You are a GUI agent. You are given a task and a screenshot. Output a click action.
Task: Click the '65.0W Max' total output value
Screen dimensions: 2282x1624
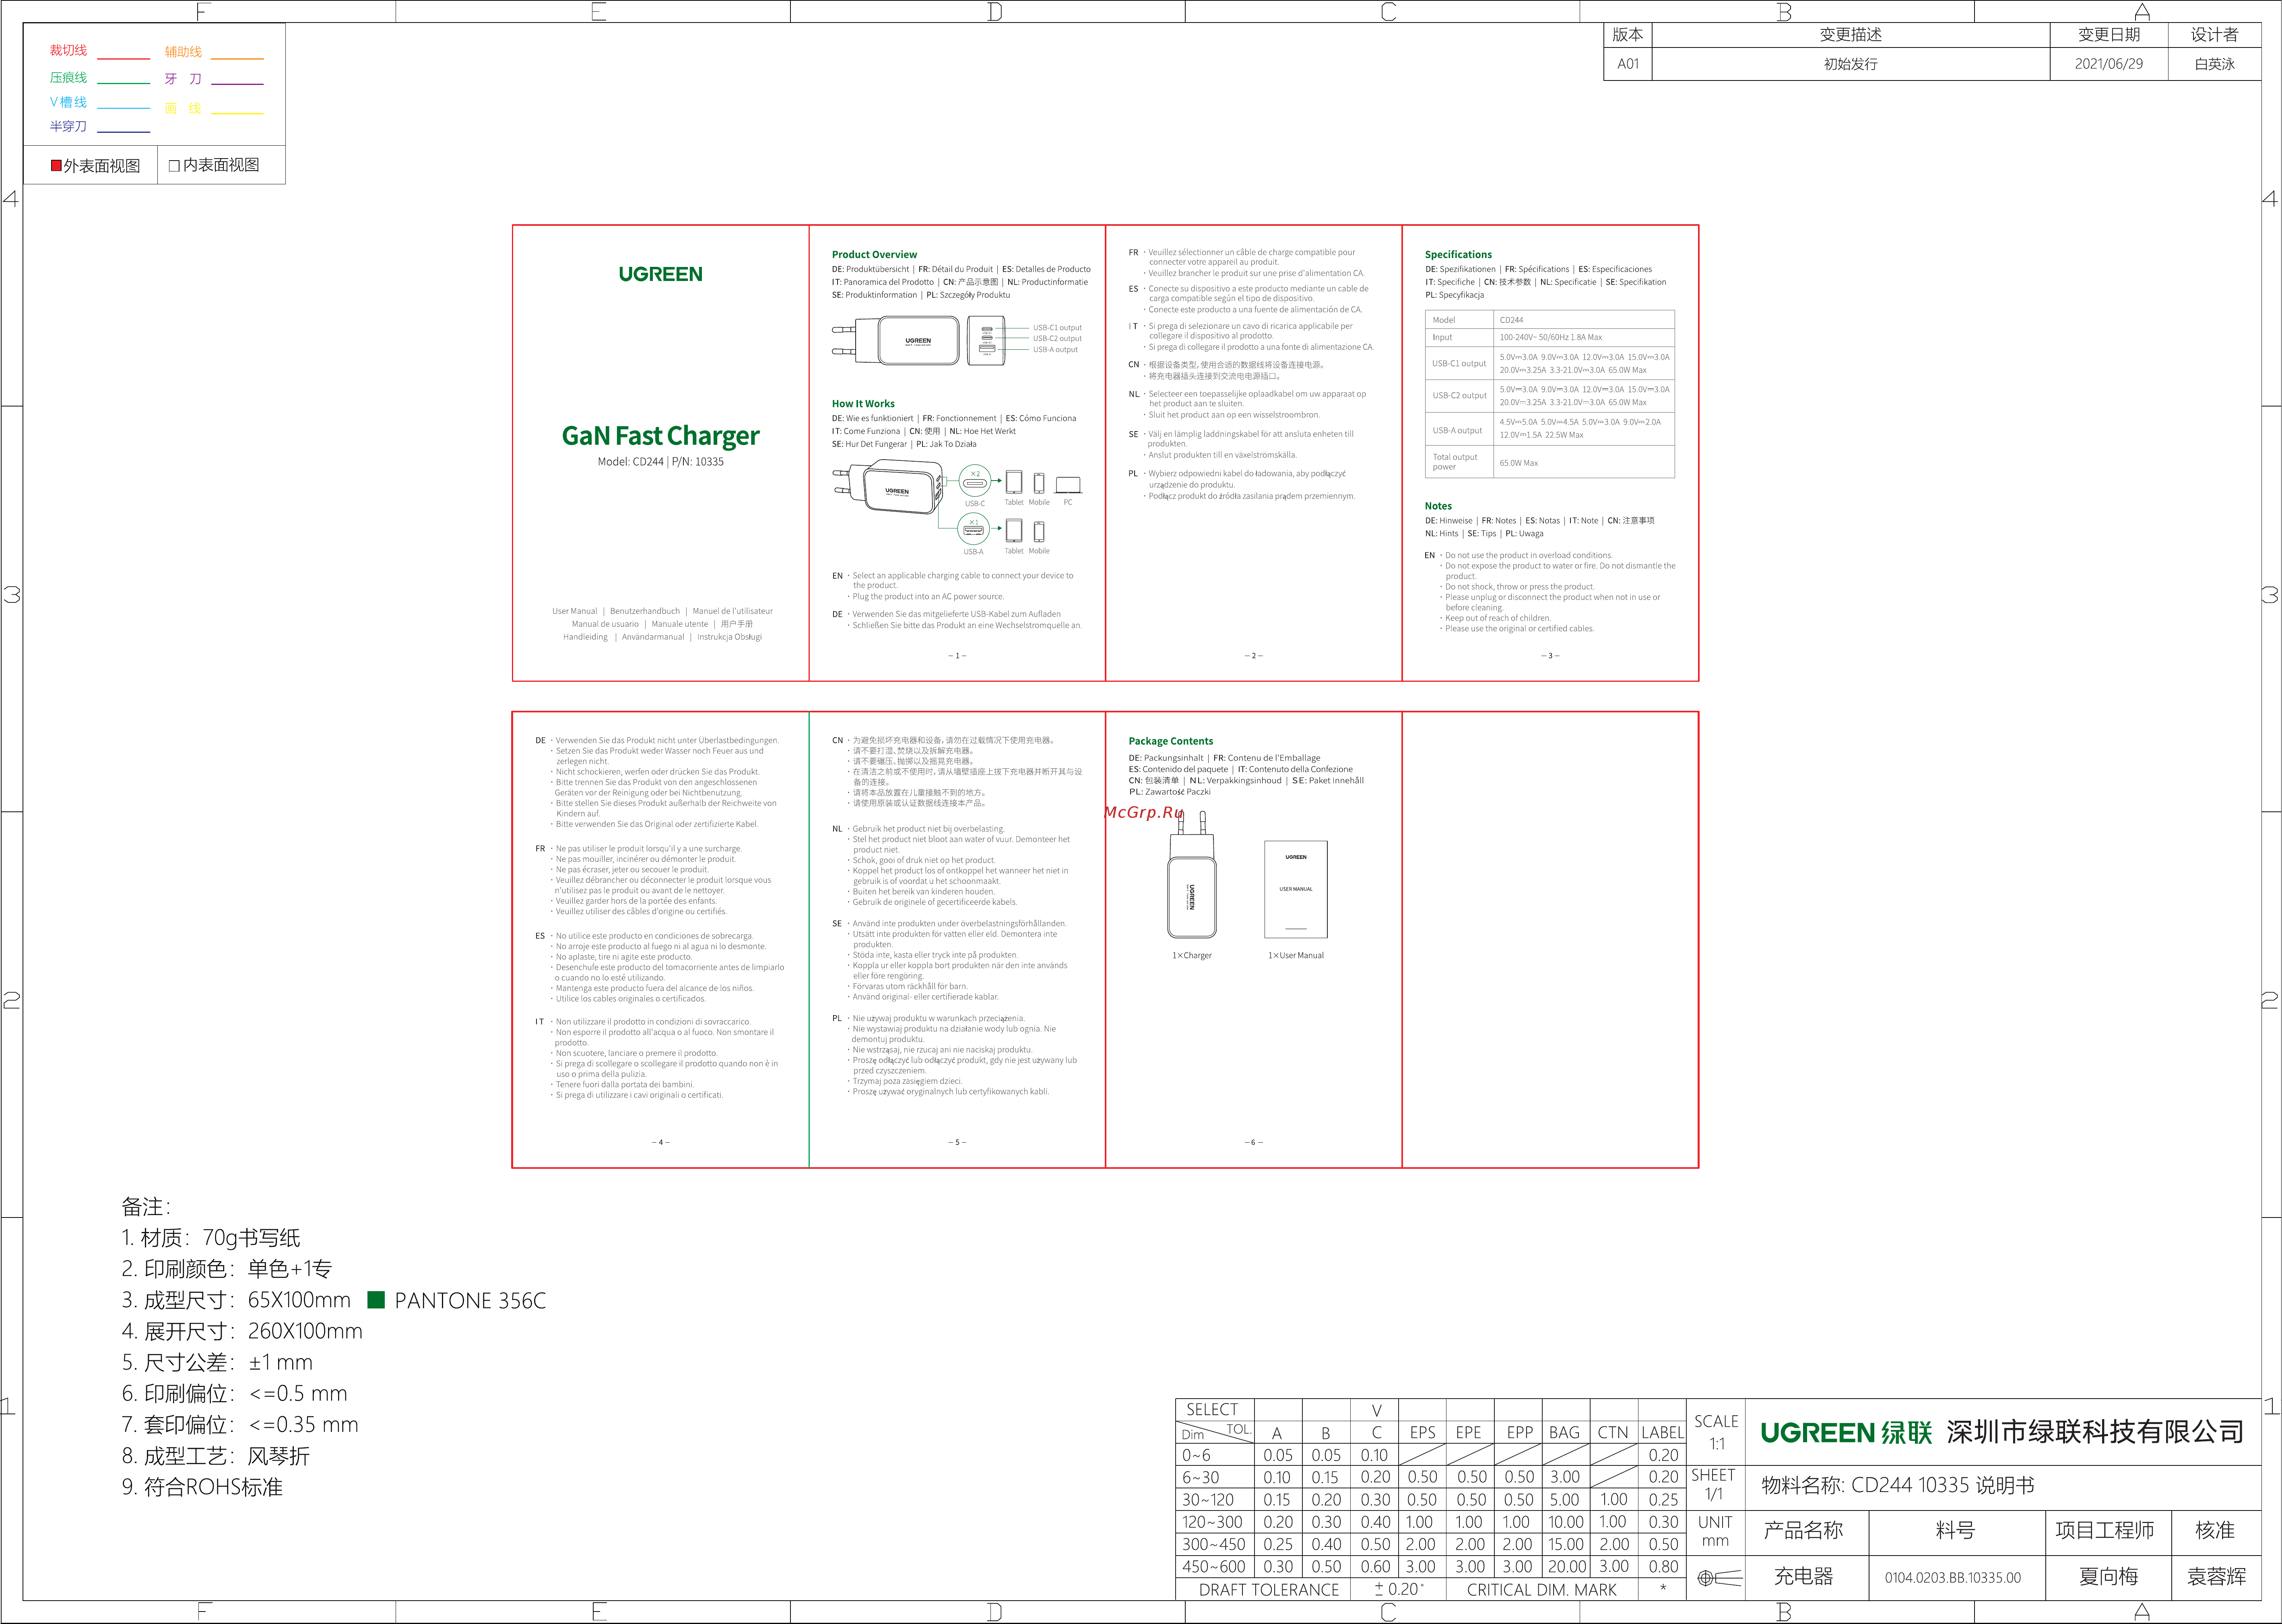(1519, 463)
